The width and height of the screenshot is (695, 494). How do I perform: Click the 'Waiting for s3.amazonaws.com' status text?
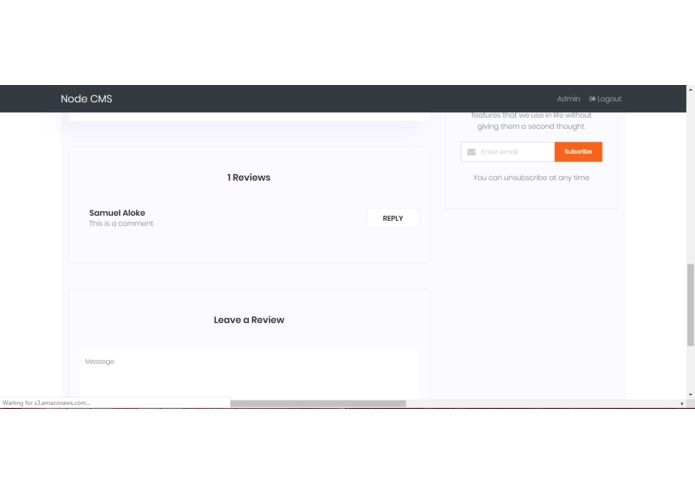46,403
